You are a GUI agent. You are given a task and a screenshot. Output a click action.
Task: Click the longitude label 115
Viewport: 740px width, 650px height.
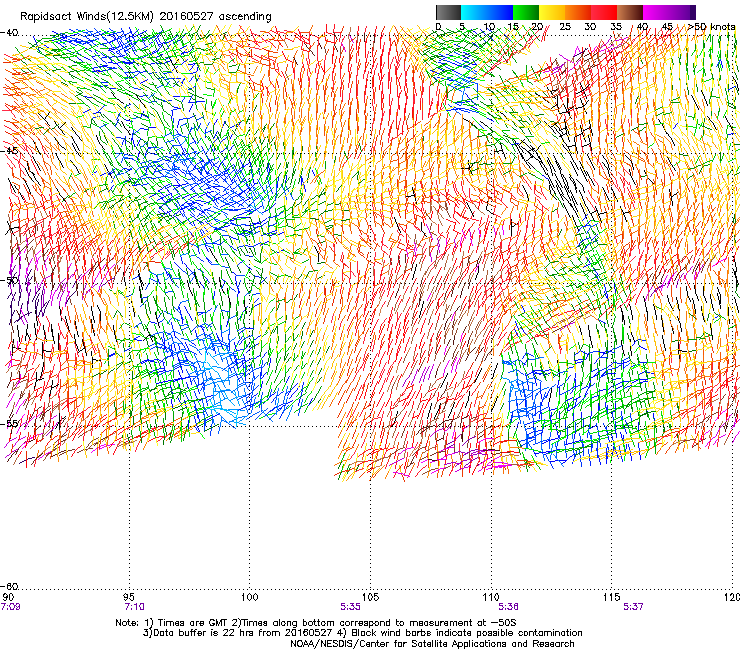click(x=612, y=597)
